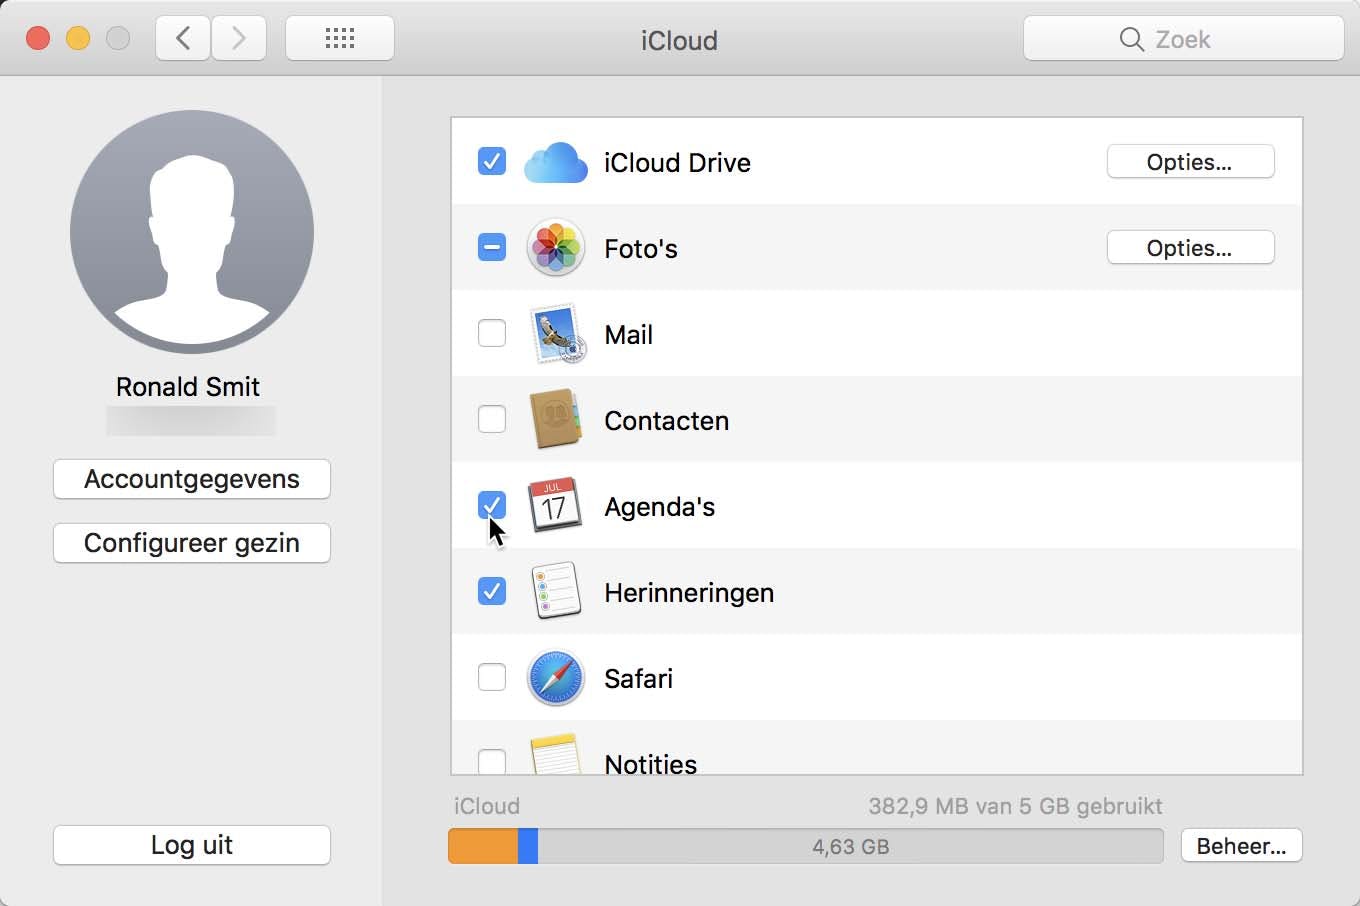
Task: Enable the Contacten checkbox
Action: pyautogui.click(x=492, y=420)
